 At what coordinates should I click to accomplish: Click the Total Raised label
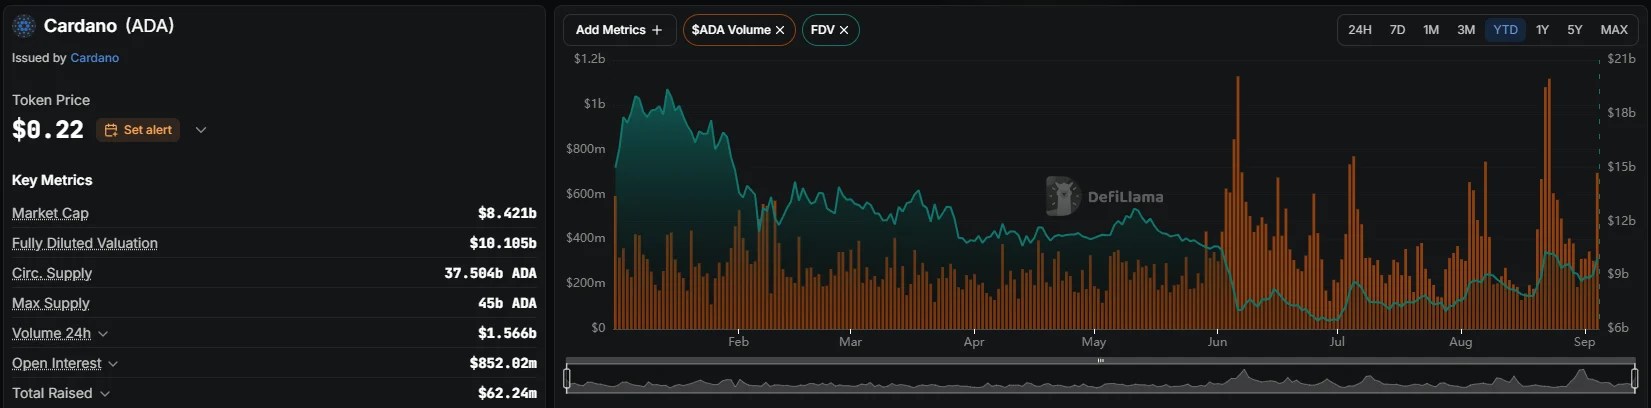point(52,393)
